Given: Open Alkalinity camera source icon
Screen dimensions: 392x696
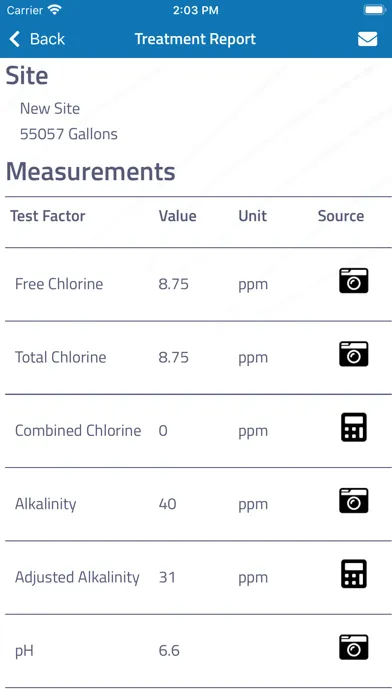Looking at the screenshot, I should (x=354, y=500).
